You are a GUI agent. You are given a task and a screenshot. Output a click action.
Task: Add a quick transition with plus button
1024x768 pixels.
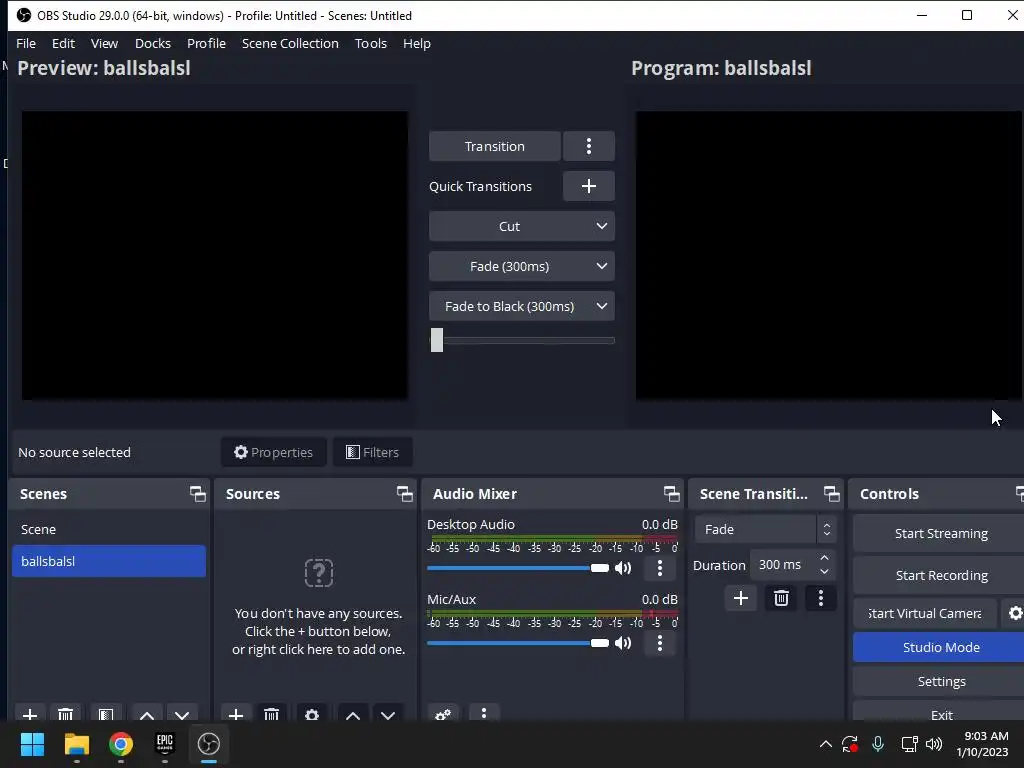tap(588, 186)
